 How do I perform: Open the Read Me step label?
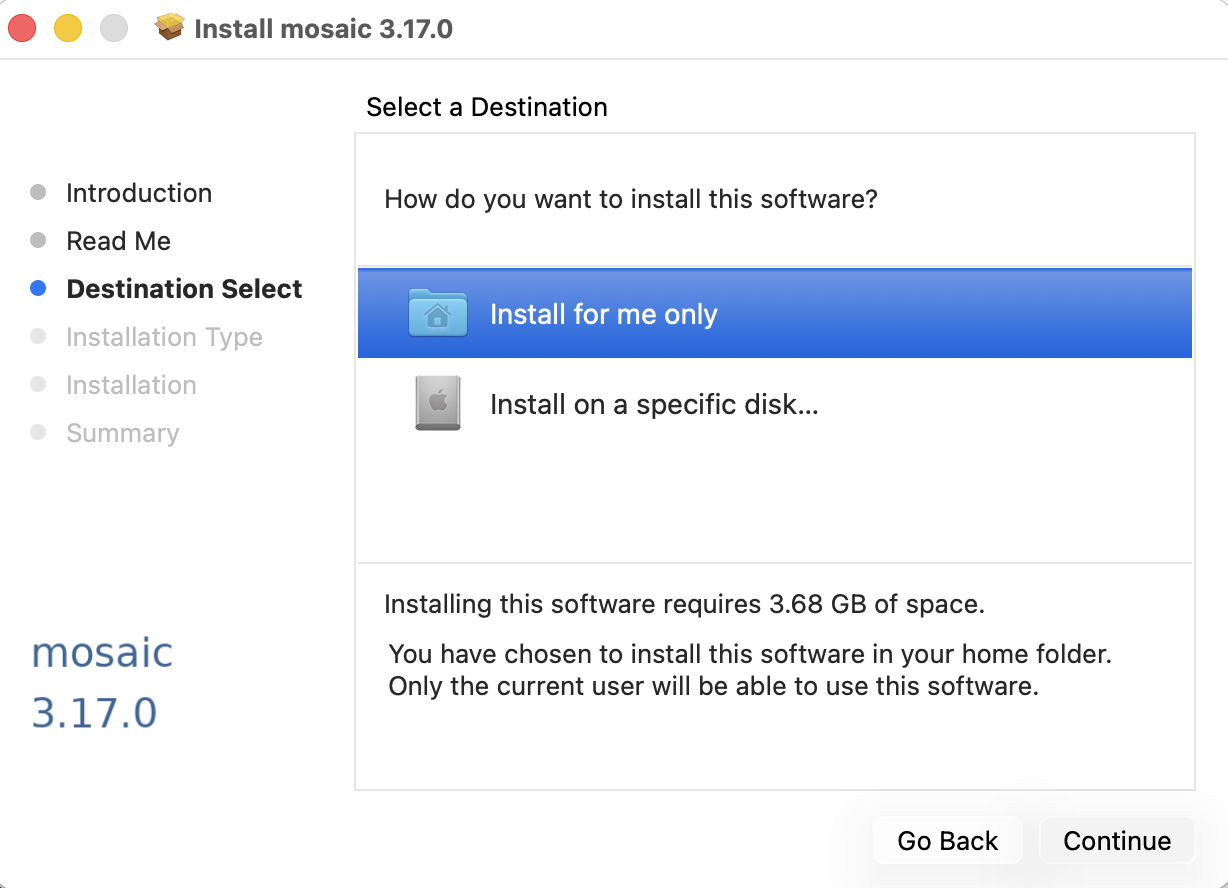tap(118, 241)
